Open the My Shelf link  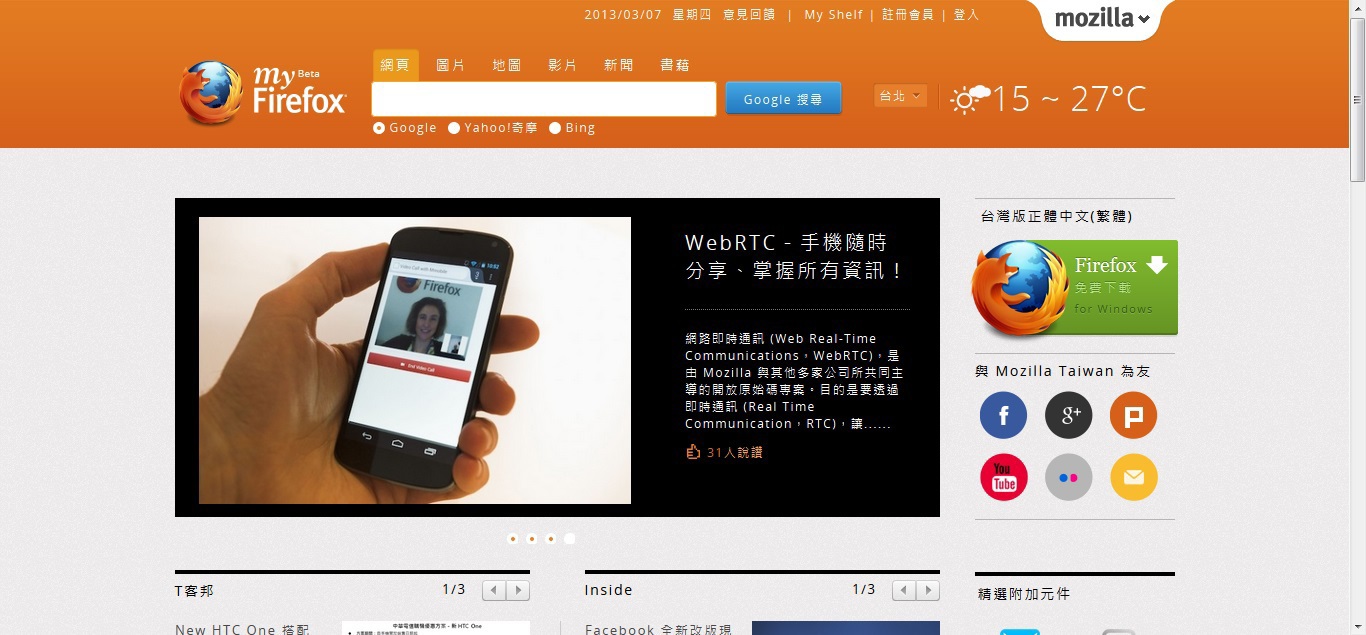(x=833, y=15)
